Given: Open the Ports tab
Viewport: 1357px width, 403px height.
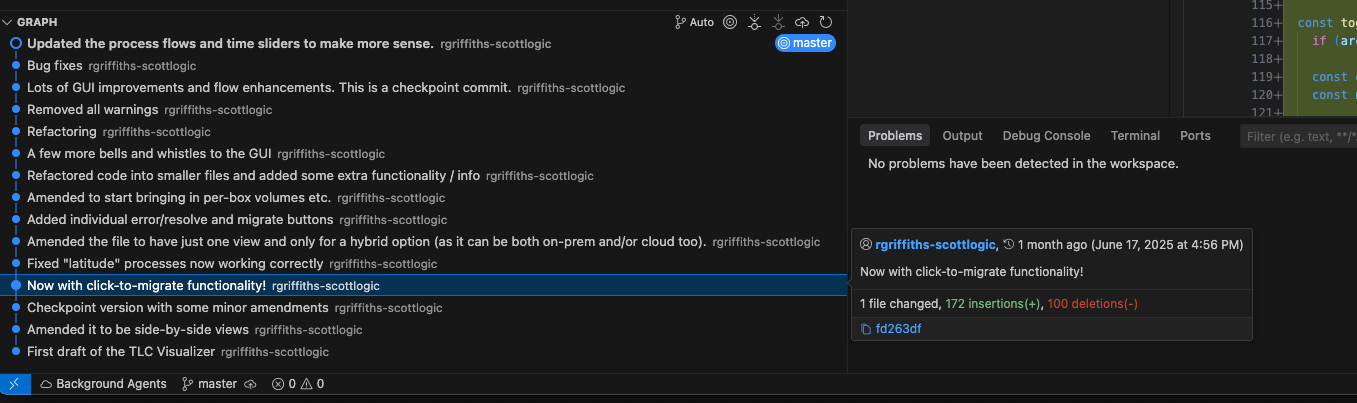Looking at the screenshot, I should (x=1195, y=136).
